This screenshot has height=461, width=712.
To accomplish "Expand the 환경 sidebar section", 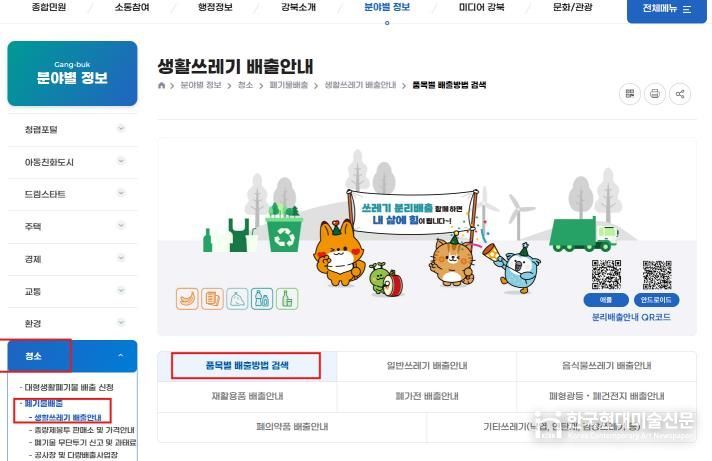I will tap(72, 323).
